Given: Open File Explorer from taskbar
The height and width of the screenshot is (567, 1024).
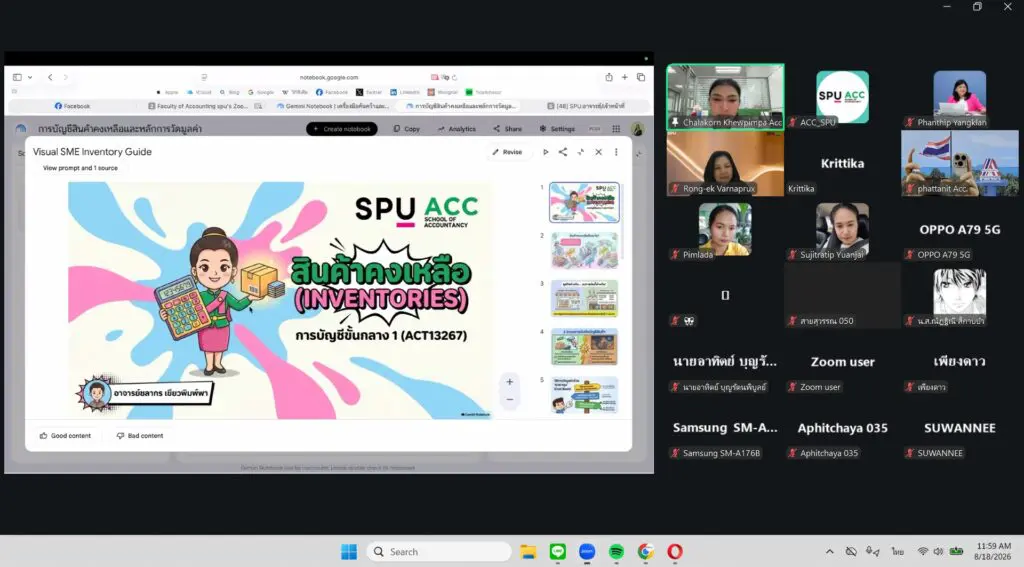Looking at the screenshot, I should pos(528,552).
